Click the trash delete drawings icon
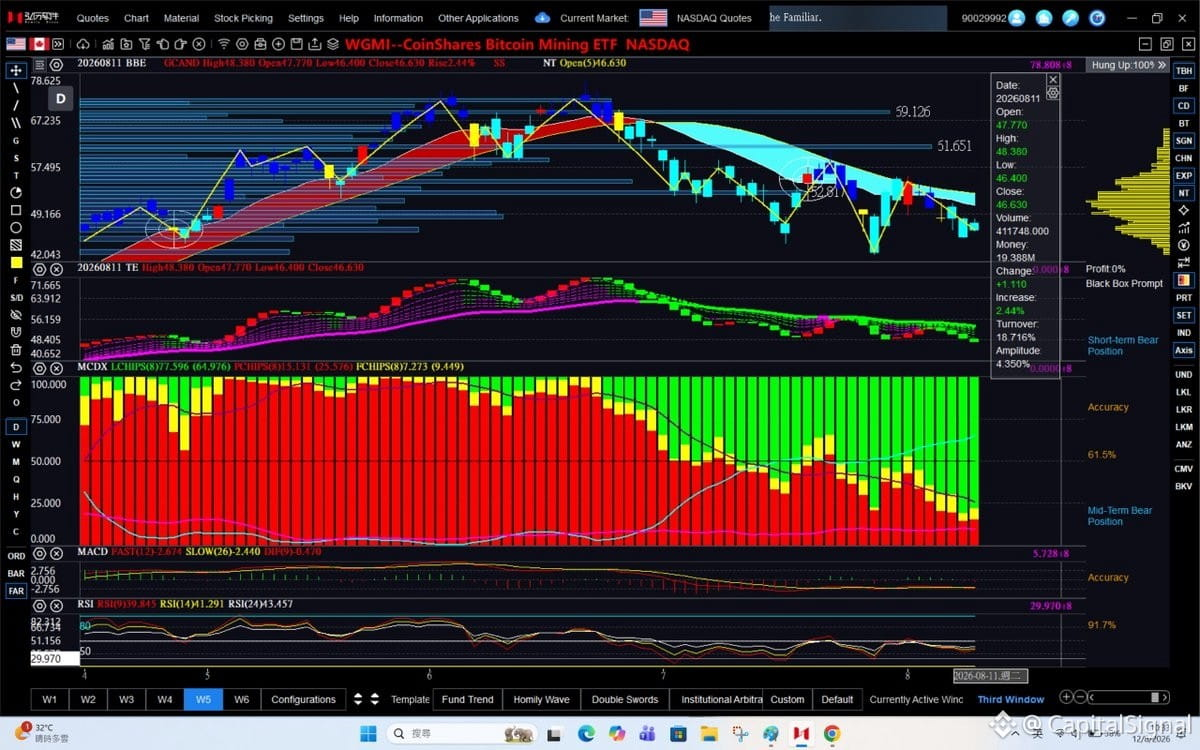Image resolution: width=1200 pixels, height=750 pixels. (16, 350)
